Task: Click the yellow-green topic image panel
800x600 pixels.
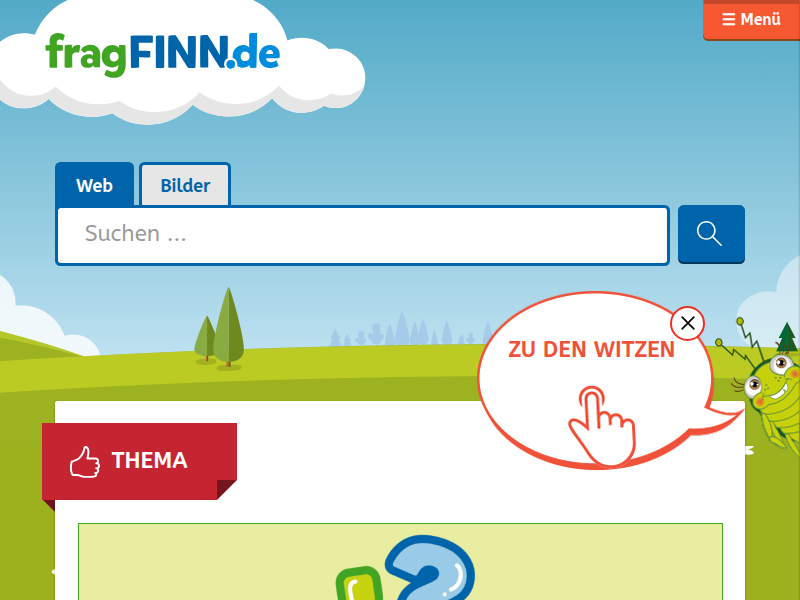Action: [401, 562]
